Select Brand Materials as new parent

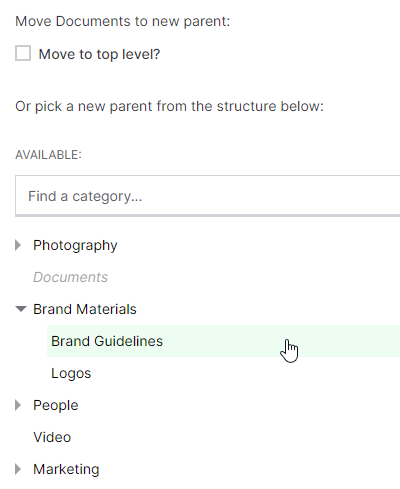(x=85, y=309)
